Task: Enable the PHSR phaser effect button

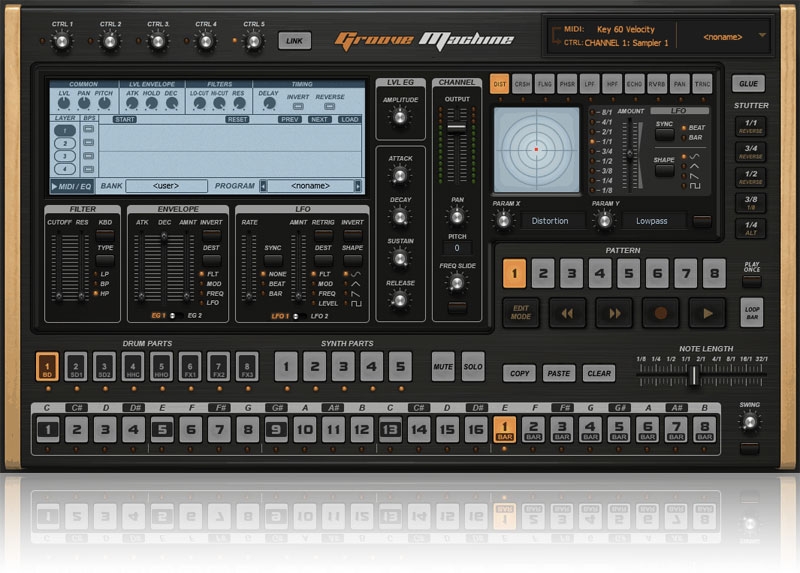Action: point(567,84)
